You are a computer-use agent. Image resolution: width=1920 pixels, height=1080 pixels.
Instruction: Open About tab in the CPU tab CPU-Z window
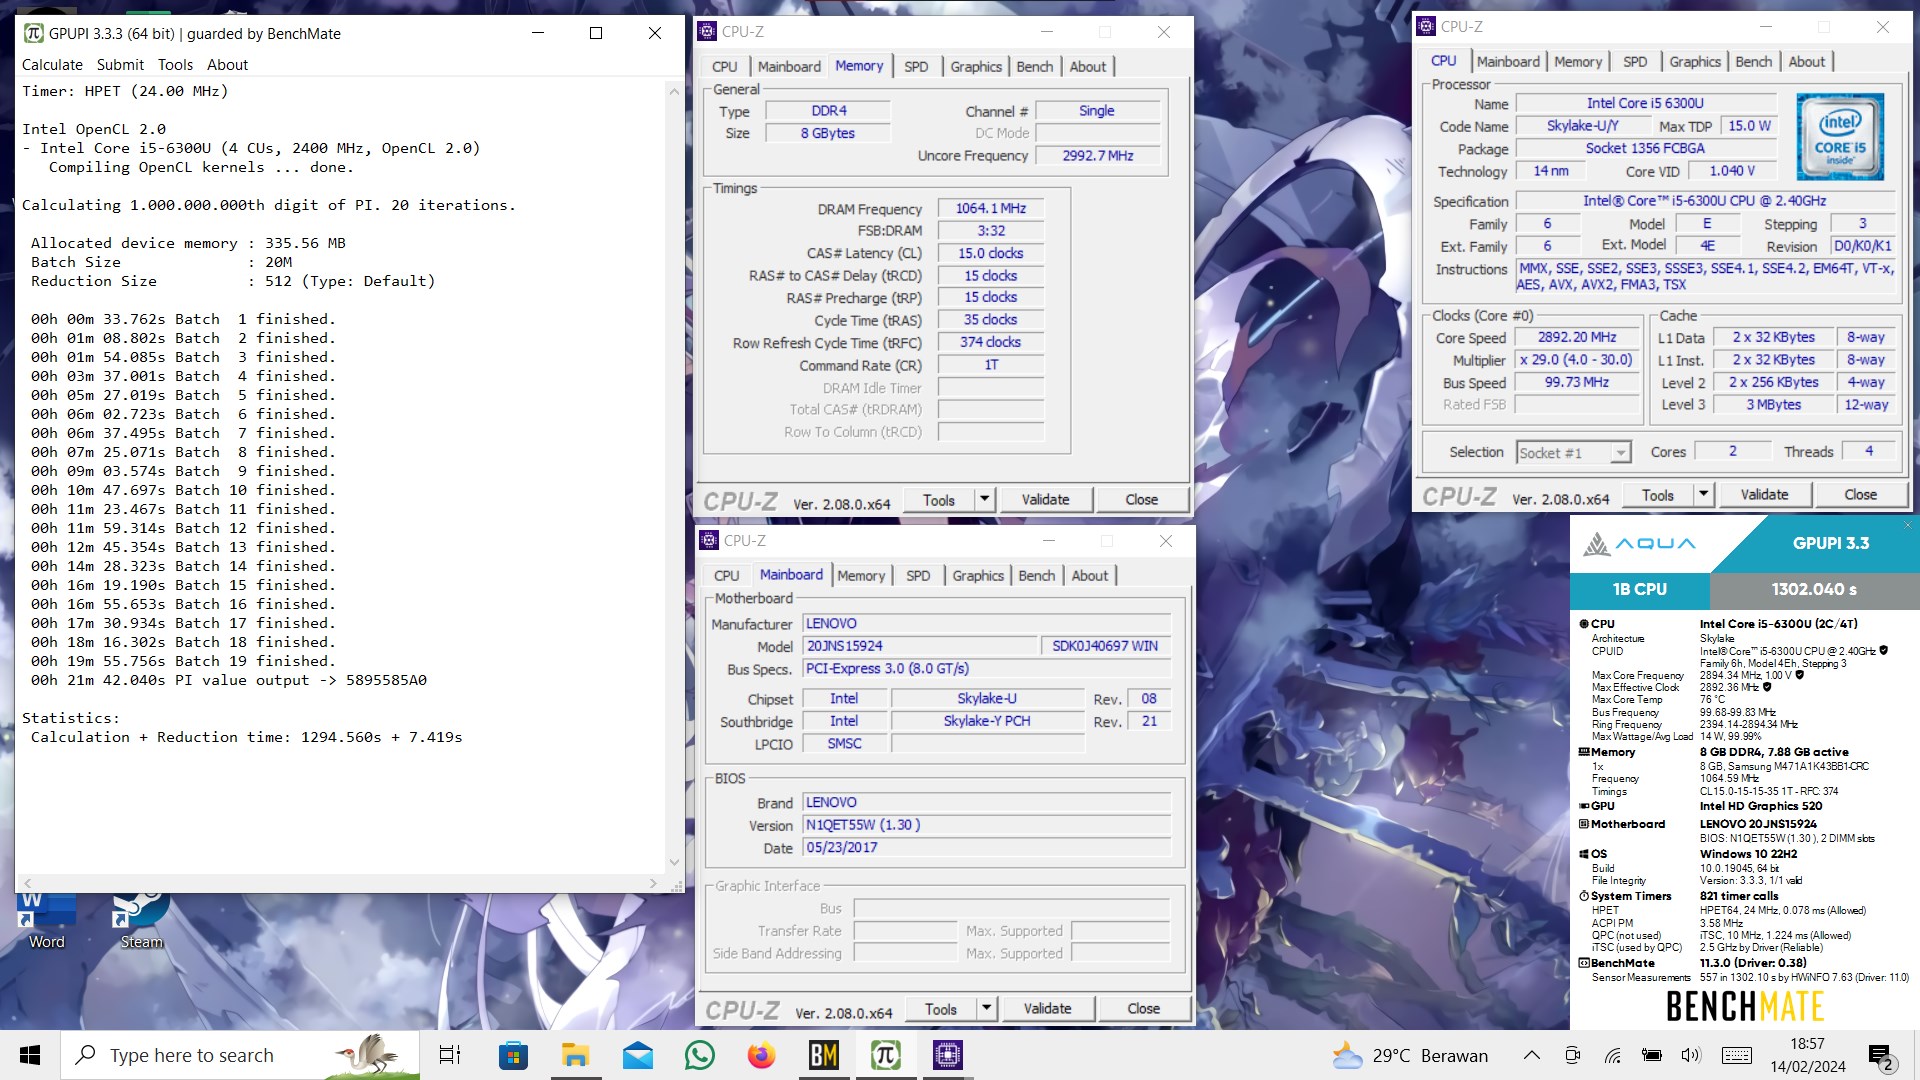click(x=1807, y=62)
